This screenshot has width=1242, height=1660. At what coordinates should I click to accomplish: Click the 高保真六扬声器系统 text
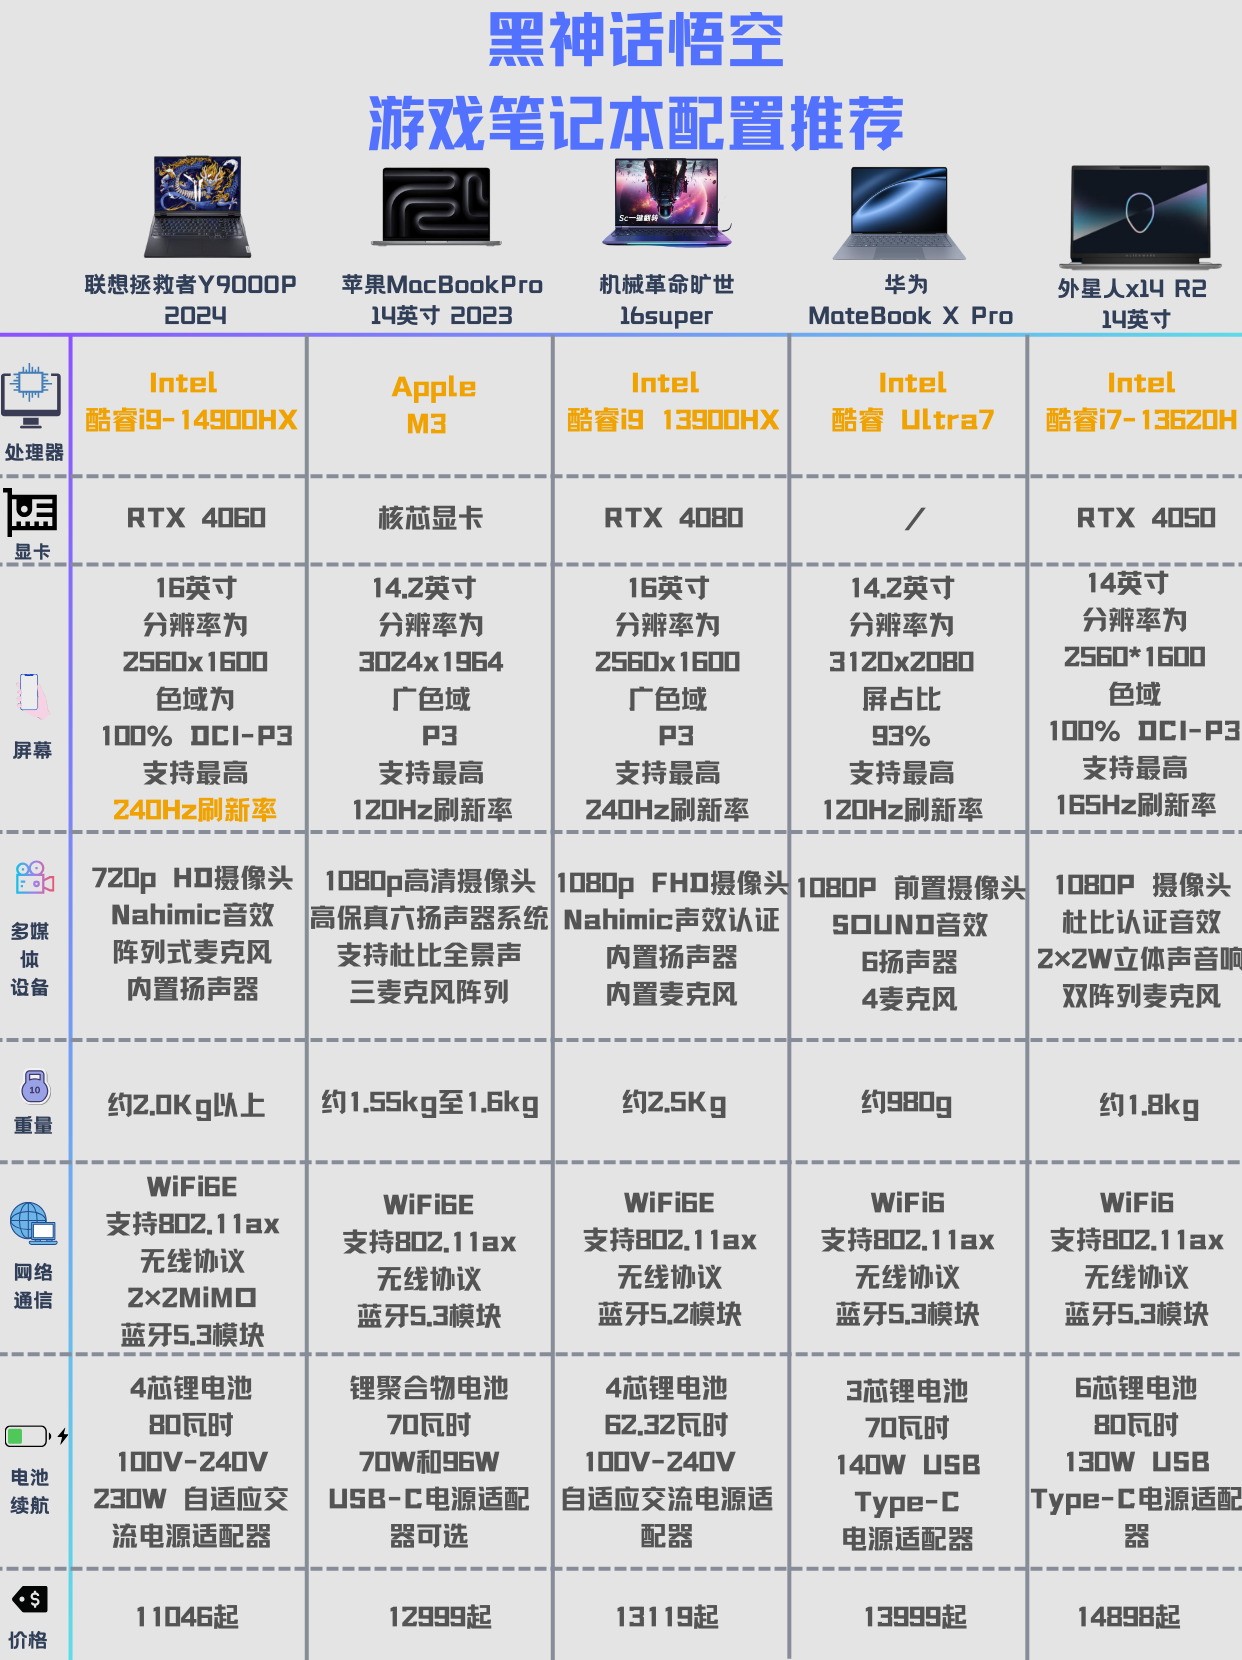point(429,918)
